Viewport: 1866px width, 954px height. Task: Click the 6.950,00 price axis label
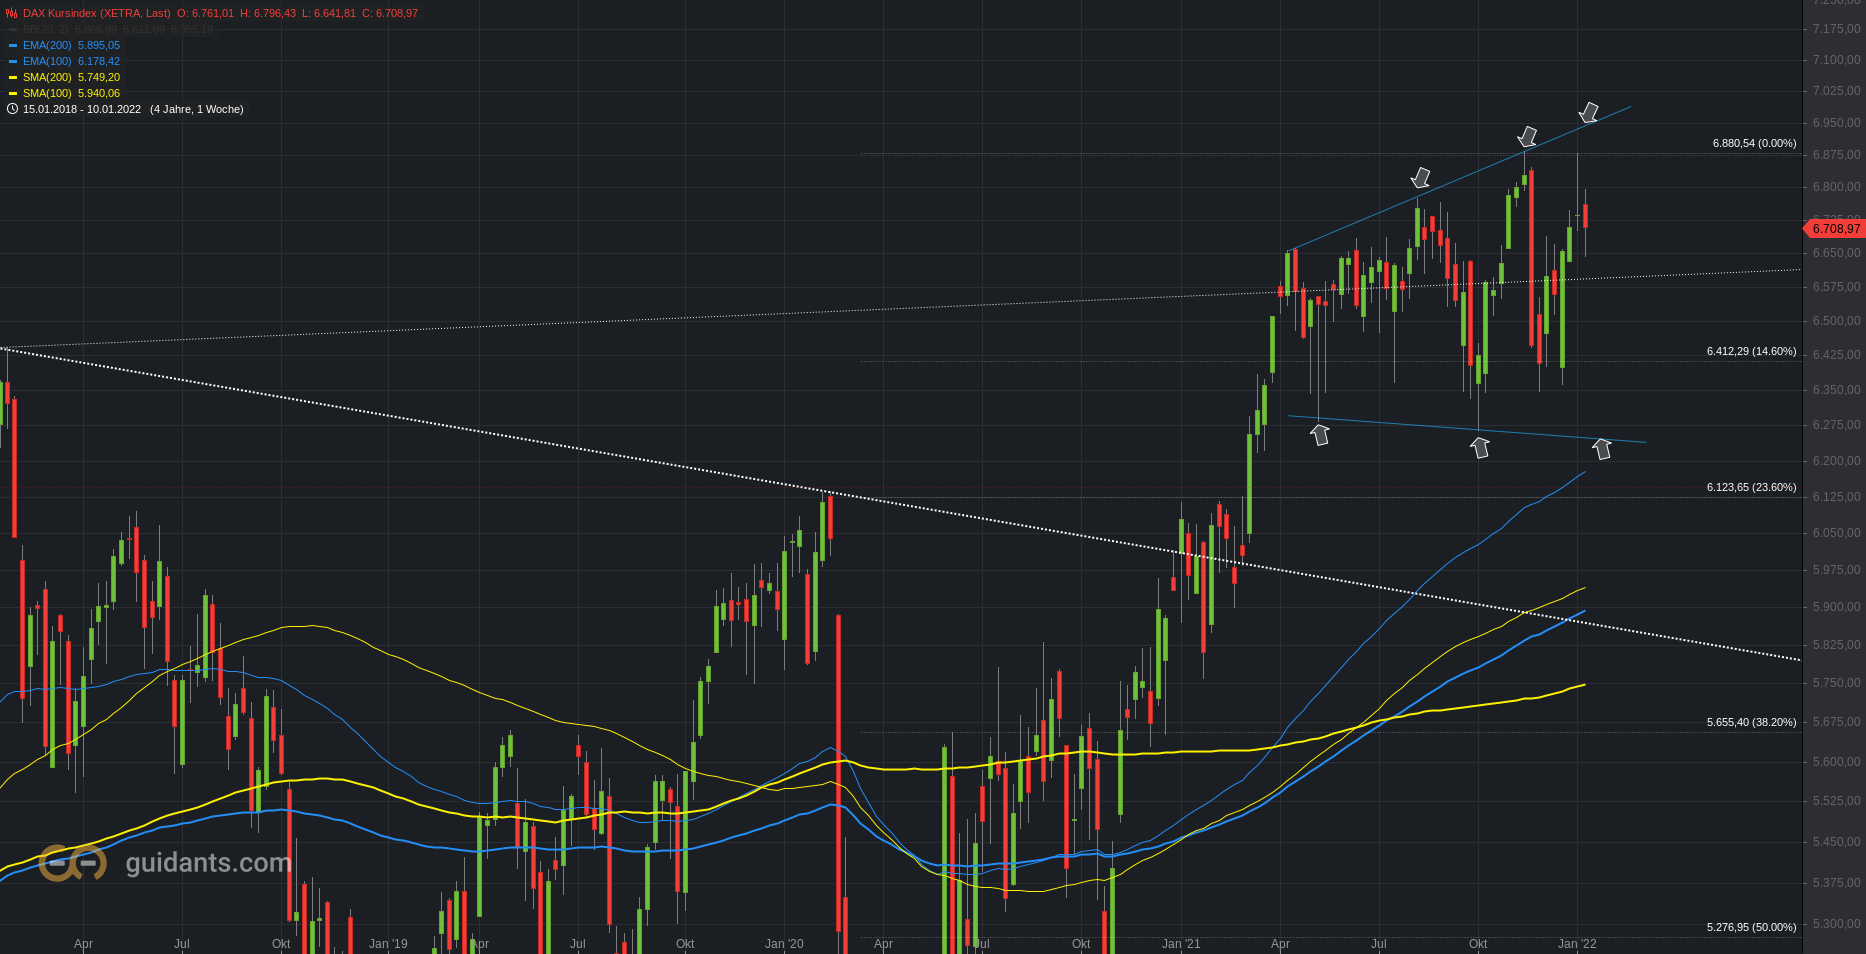point(1836,123)
